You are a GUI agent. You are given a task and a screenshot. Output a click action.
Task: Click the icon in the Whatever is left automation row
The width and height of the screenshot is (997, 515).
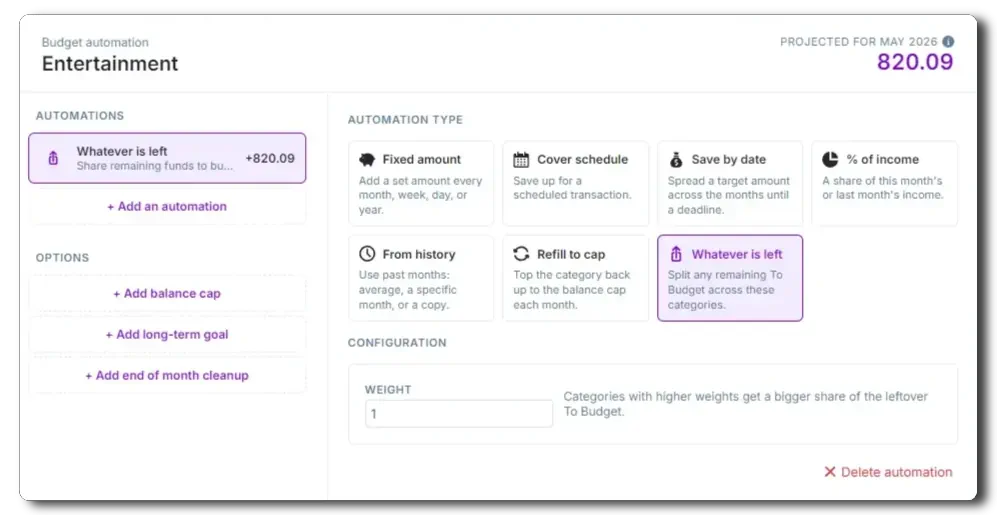53,158
